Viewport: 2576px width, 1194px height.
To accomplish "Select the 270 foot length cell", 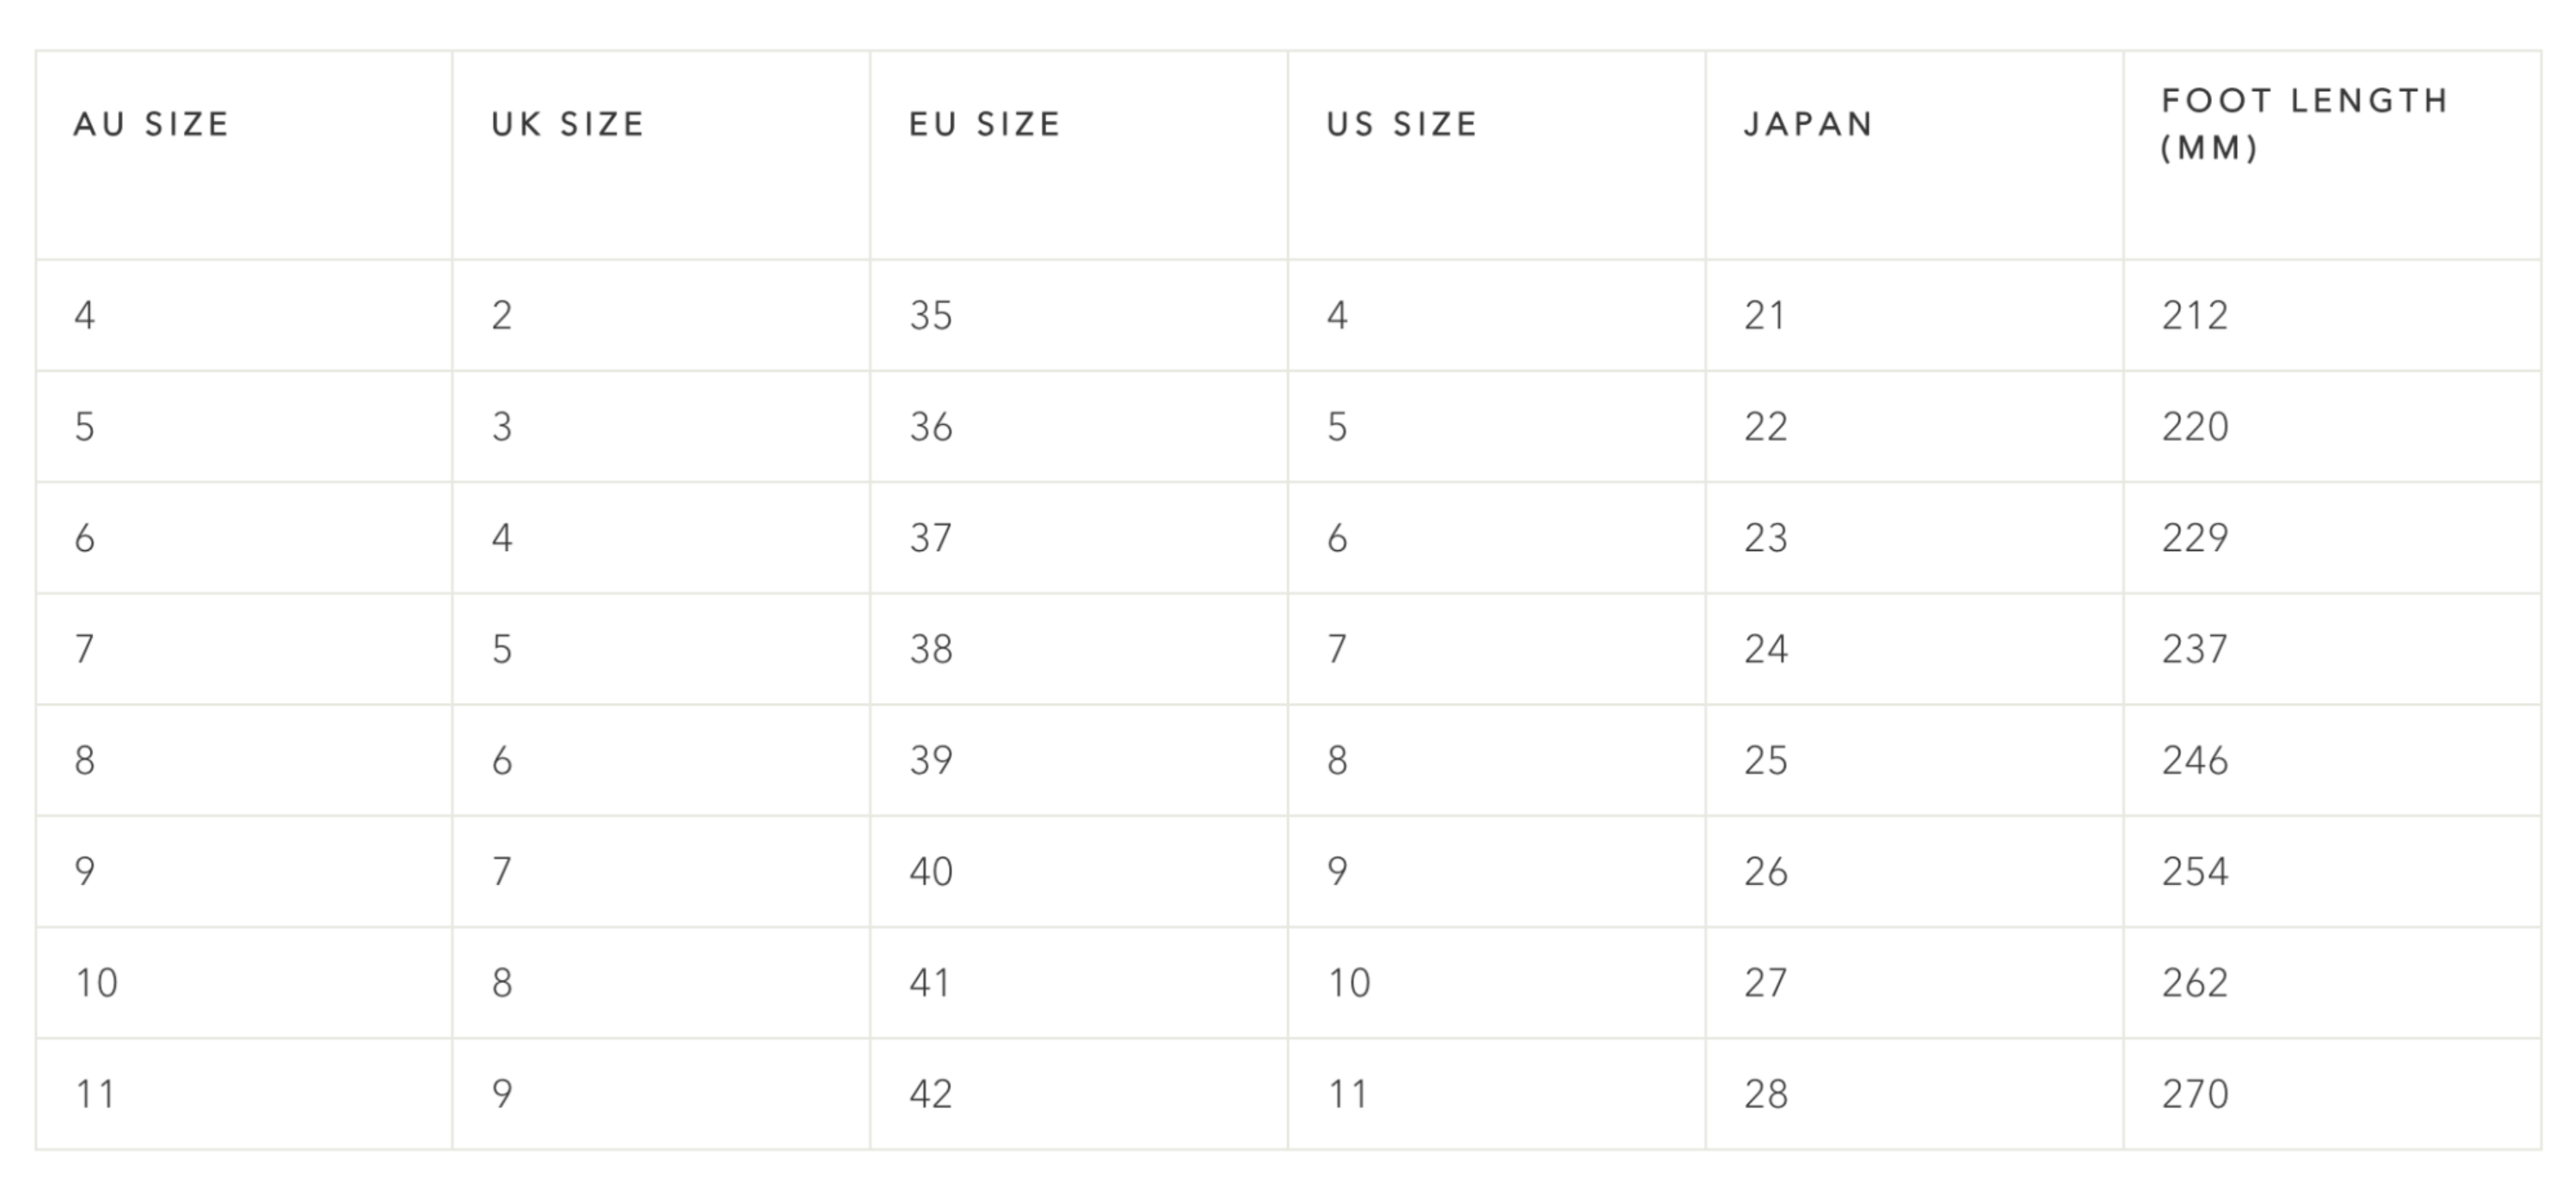I will (x=2195, y=1094).
